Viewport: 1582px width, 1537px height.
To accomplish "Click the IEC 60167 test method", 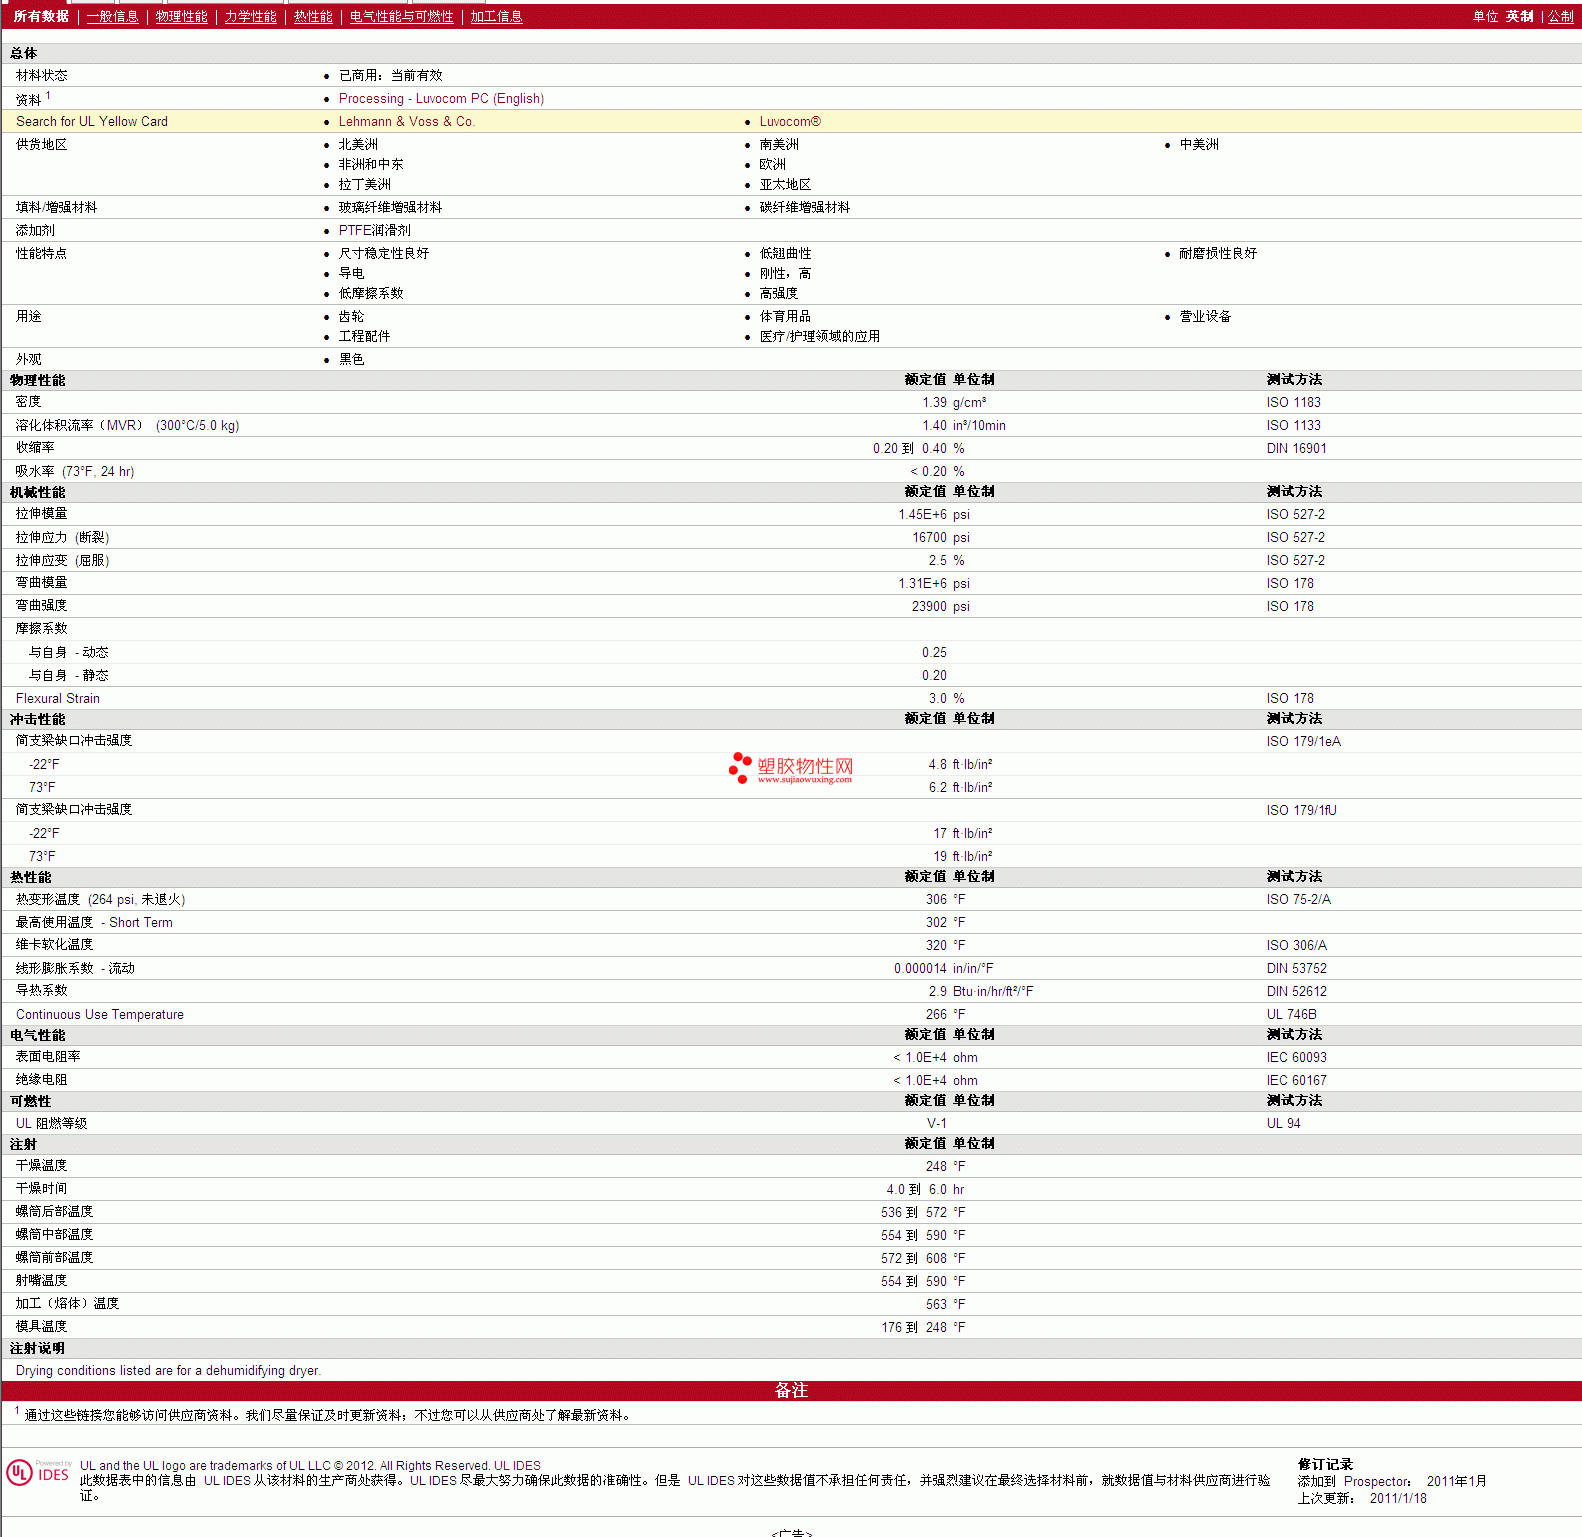I will point(1296,1080).
